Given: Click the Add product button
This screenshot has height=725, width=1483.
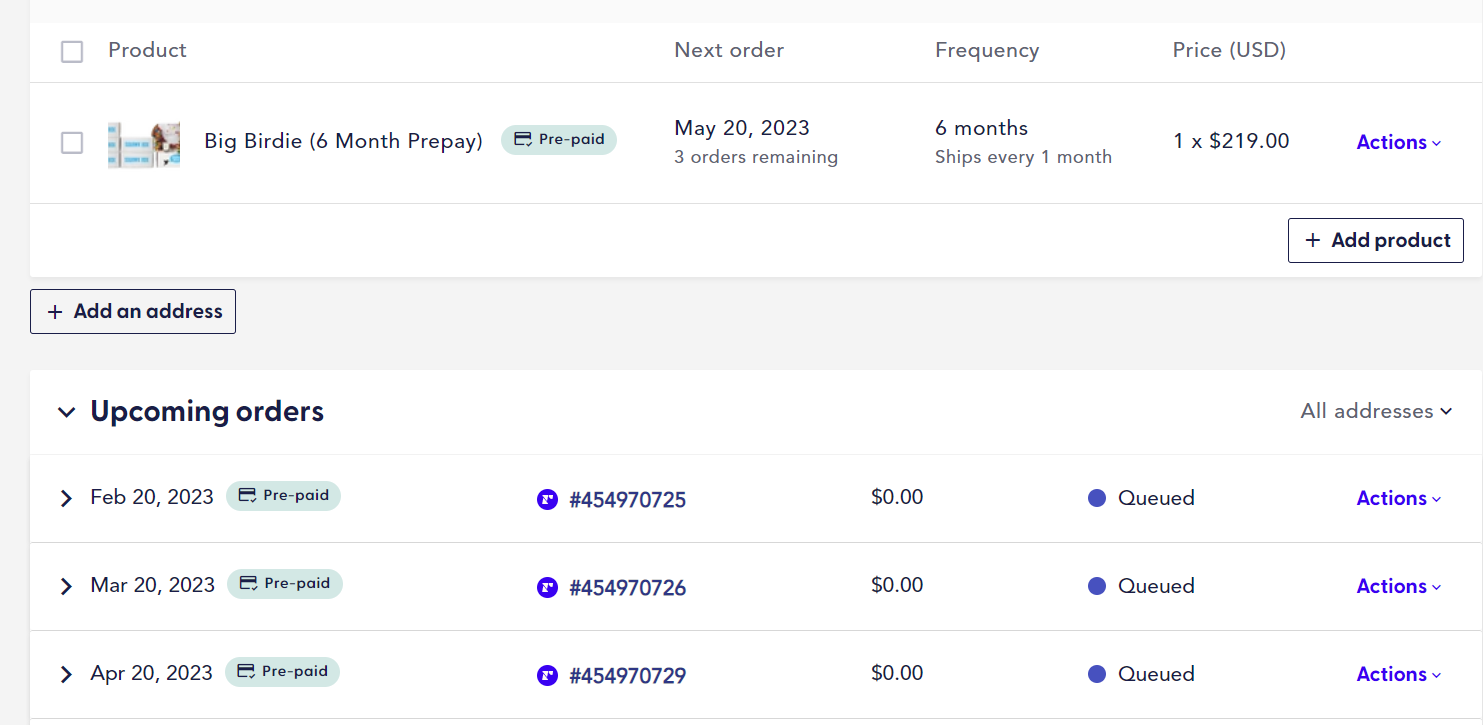Looking at the screenshot, I should pyautogui.click(x=1375, y=241).
